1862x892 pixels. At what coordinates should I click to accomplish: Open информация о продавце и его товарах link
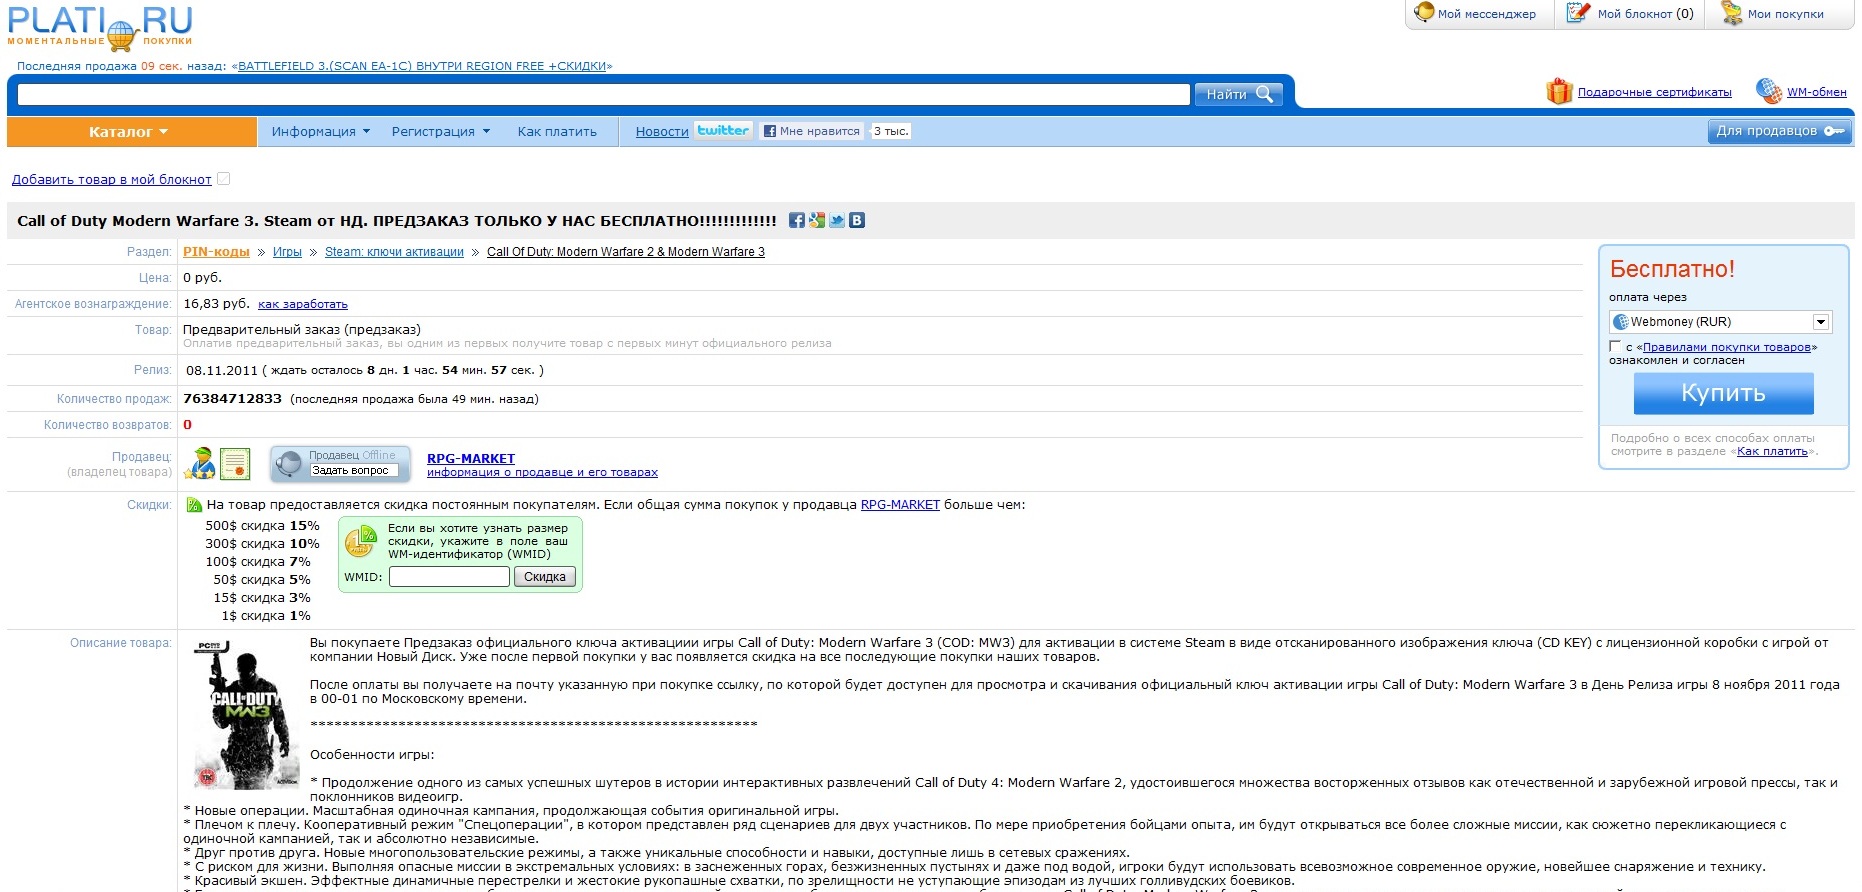click(542, 473)
